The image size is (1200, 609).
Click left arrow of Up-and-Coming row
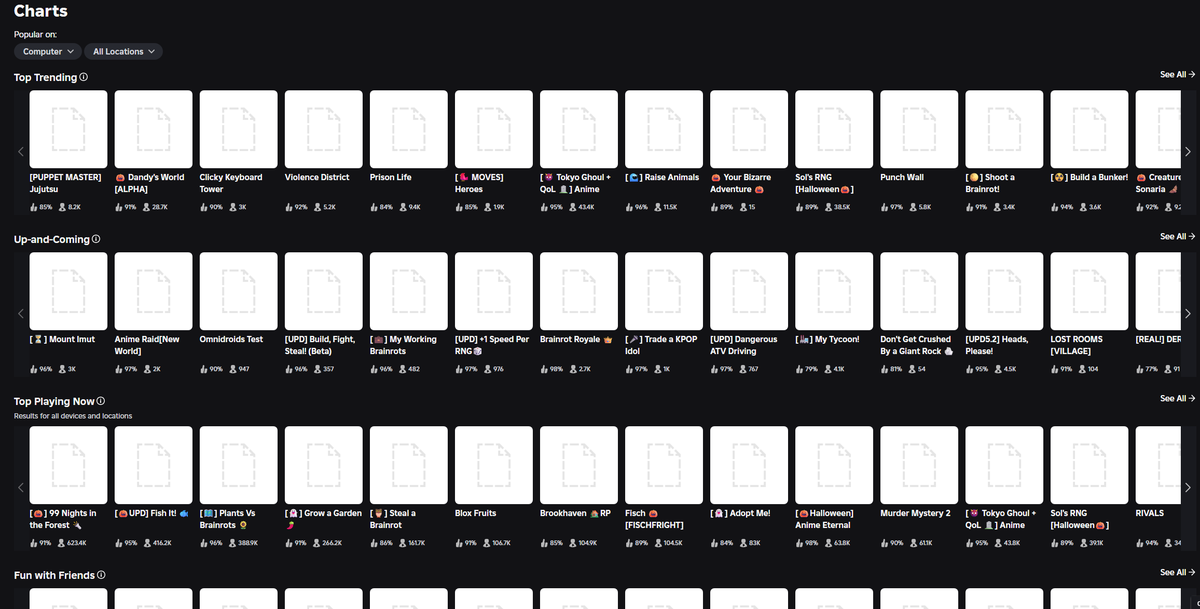20,314
